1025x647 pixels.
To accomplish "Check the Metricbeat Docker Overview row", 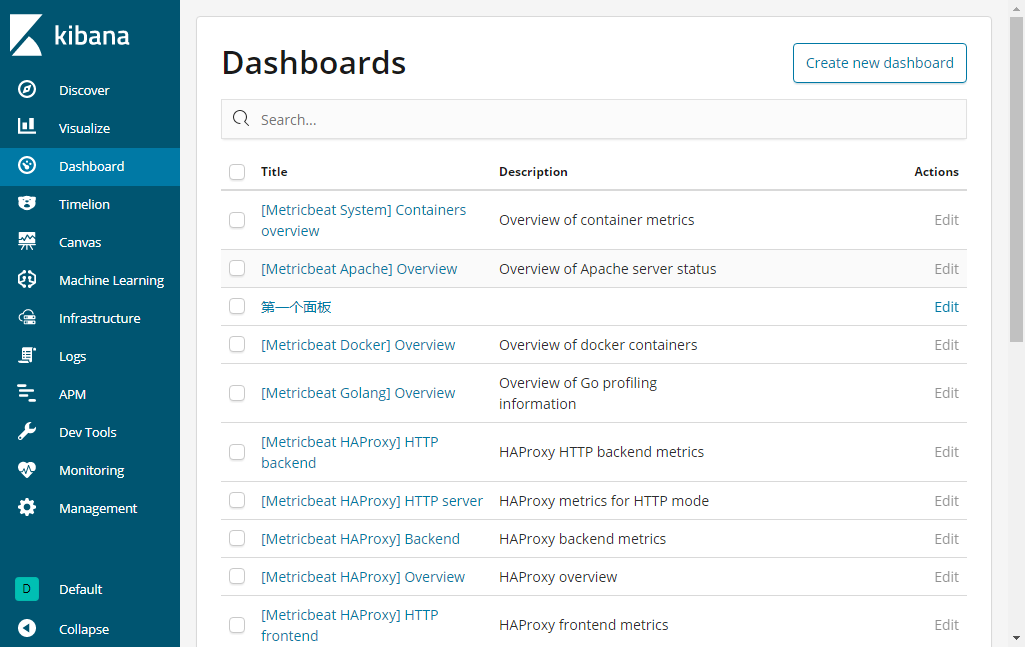I will (237, 344).
